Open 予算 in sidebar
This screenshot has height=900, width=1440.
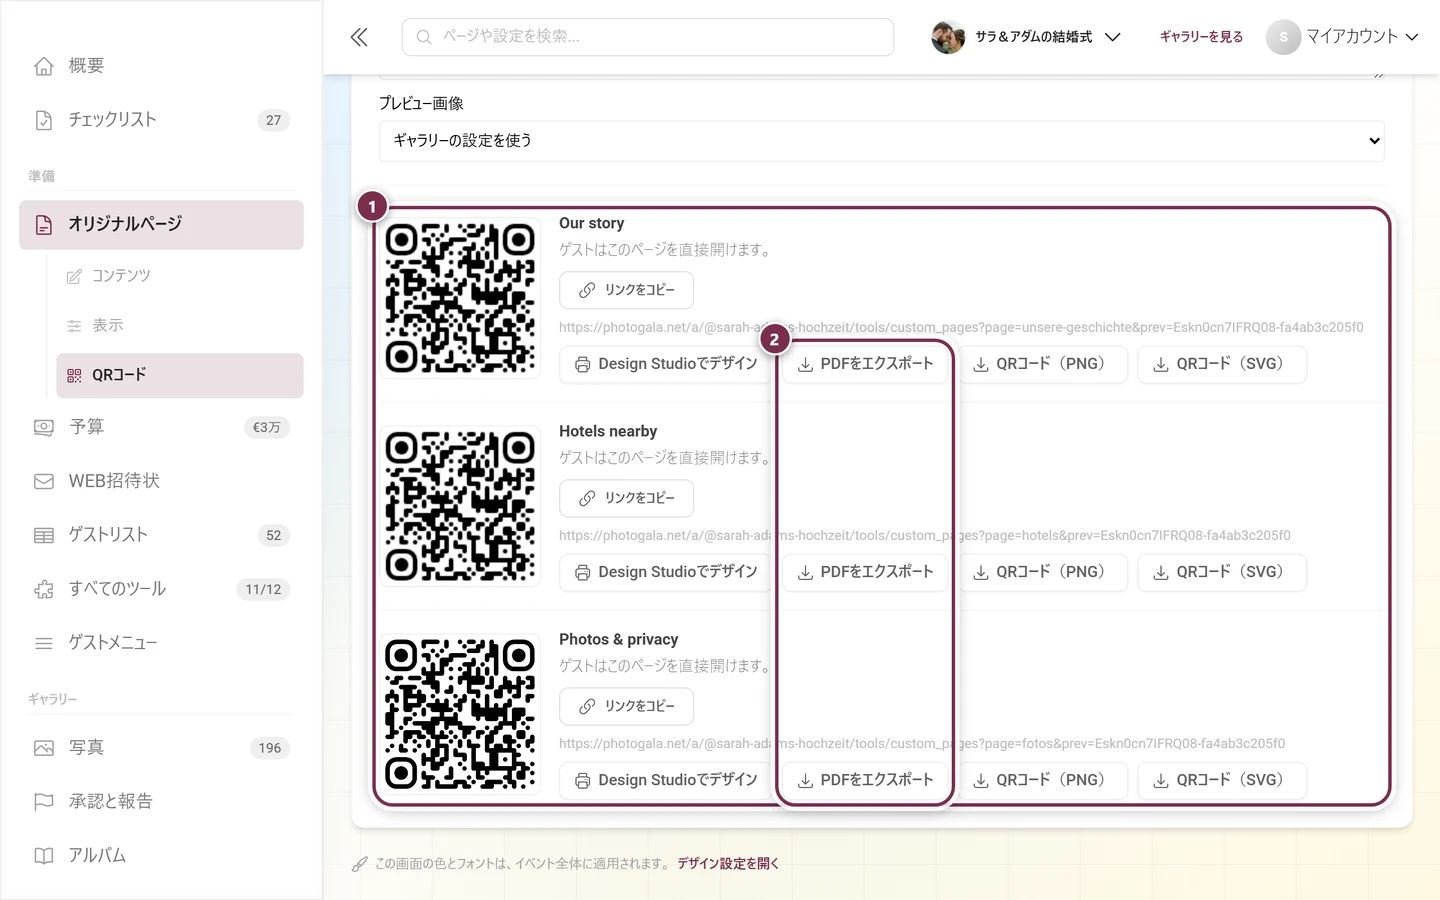[161, 427]
